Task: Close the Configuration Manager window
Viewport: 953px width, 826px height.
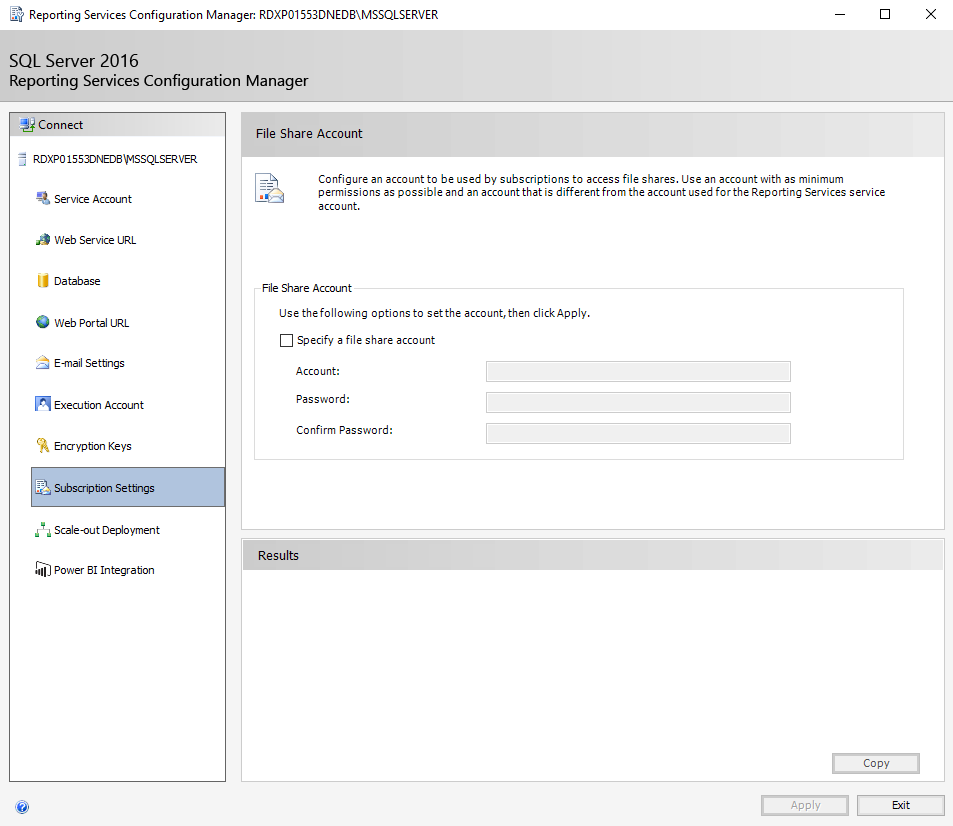Action: point(930,14)
